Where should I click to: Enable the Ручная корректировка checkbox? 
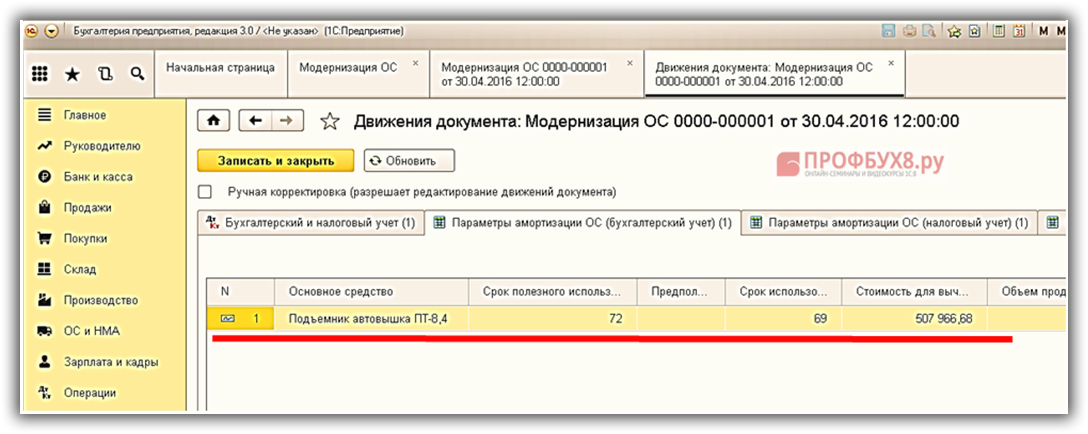pyautogui.click(x=205, y=192)
